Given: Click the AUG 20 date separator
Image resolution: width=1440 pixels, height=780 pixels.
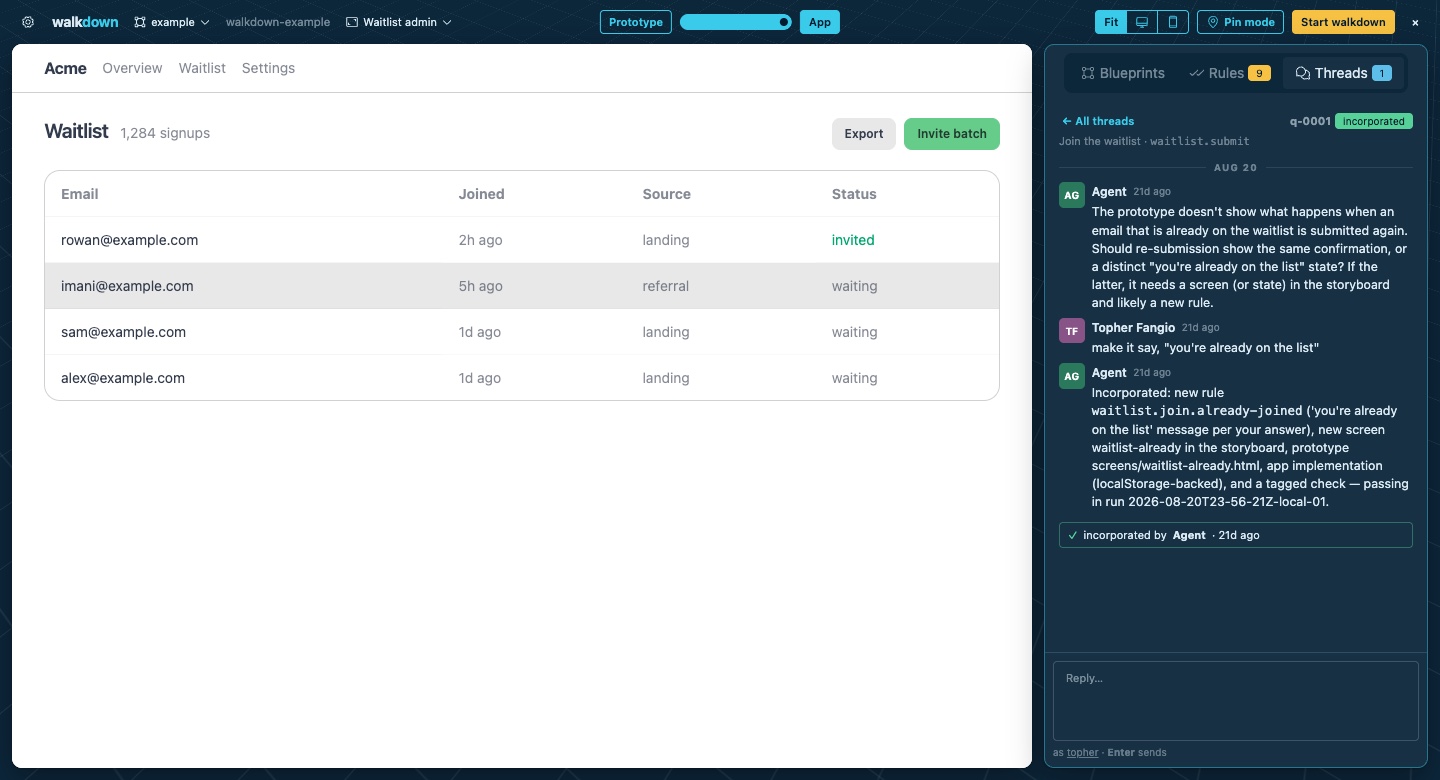Looking at the screenshot, I should coord(1236,167).
